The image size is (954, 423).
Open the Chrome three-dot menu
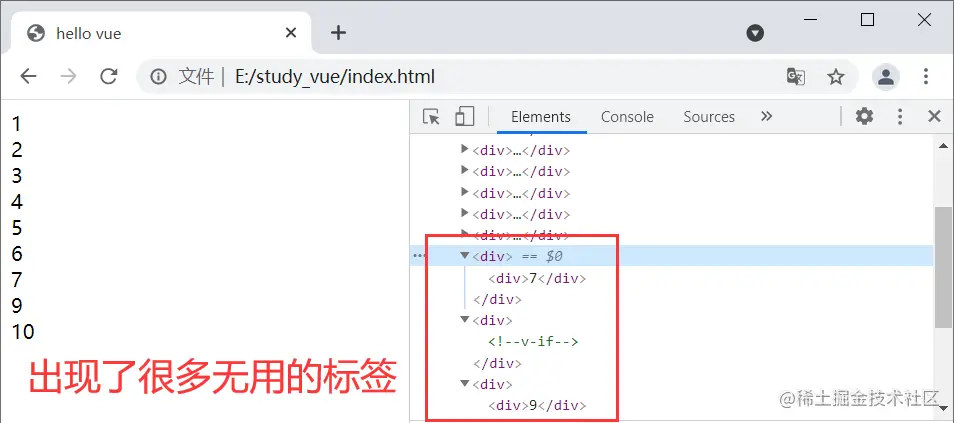coord(925,77)
